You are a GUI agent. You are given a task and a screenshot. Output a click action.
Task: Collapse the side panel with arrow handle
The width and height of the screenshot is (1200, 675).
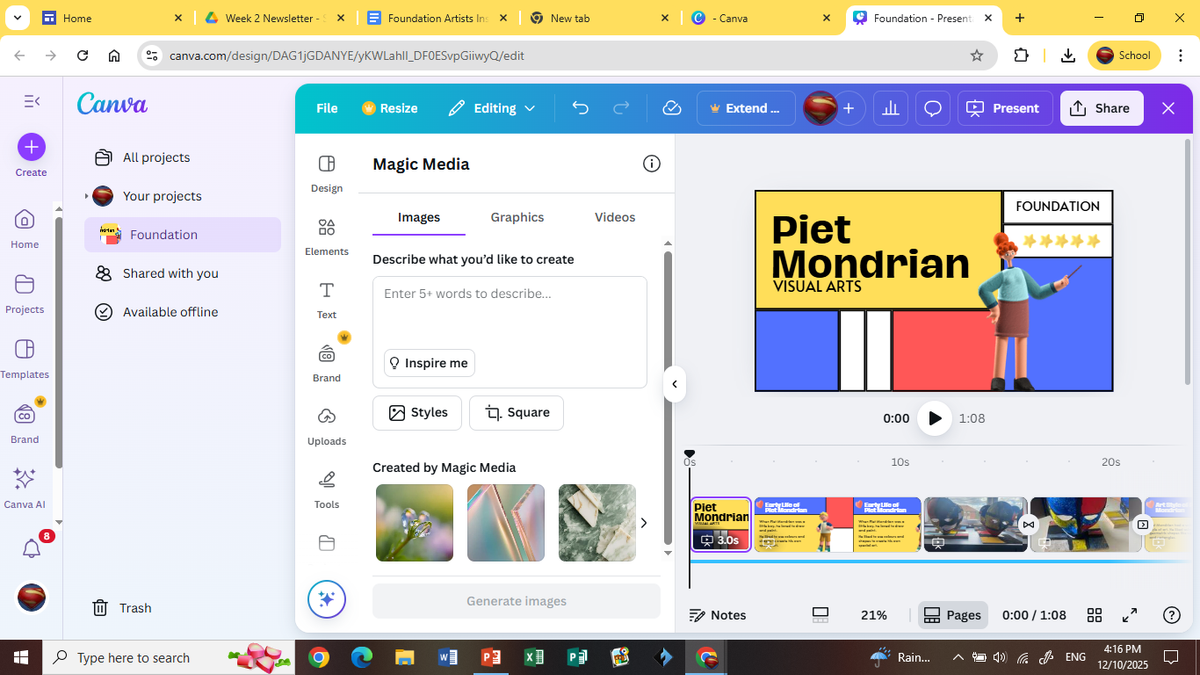click(x=675, y=384)
